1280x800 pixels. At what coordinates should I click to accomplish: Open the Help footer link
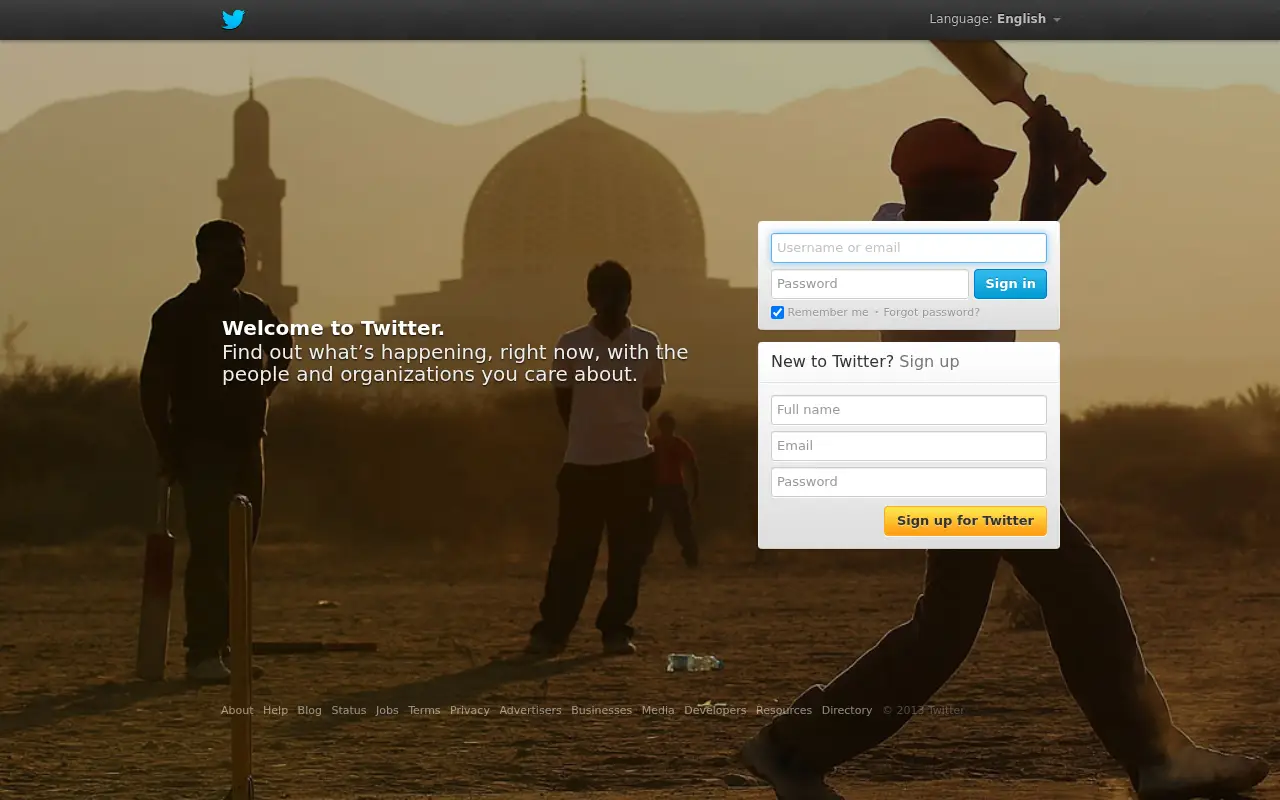[x=275, y=710]
